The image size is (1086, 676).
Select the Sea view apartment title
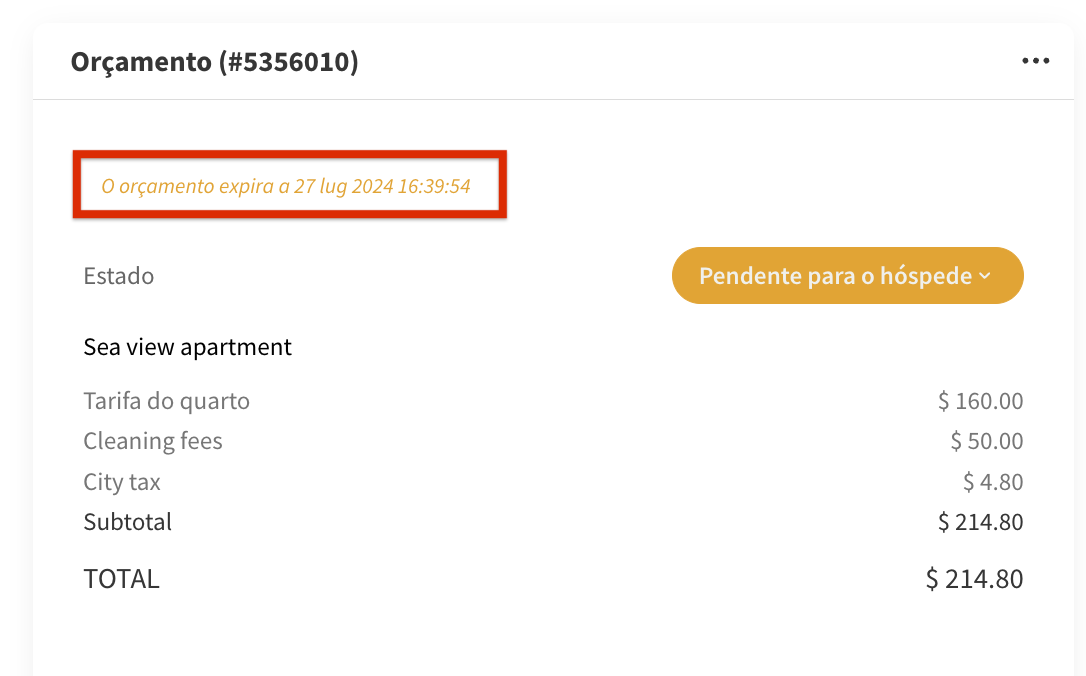point(187,347)
